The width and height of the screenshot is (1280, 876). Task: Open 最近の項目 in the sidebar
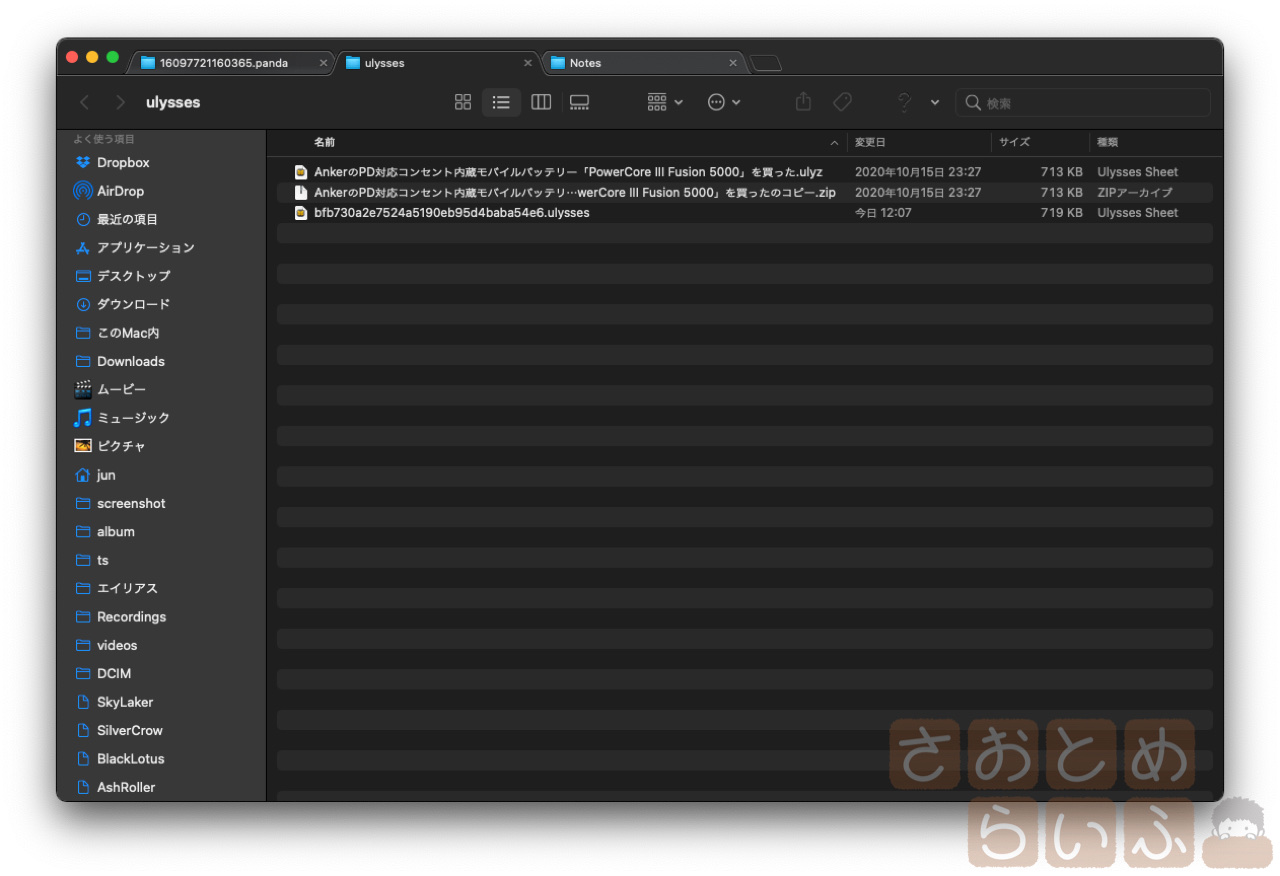(x=127, y=219)
